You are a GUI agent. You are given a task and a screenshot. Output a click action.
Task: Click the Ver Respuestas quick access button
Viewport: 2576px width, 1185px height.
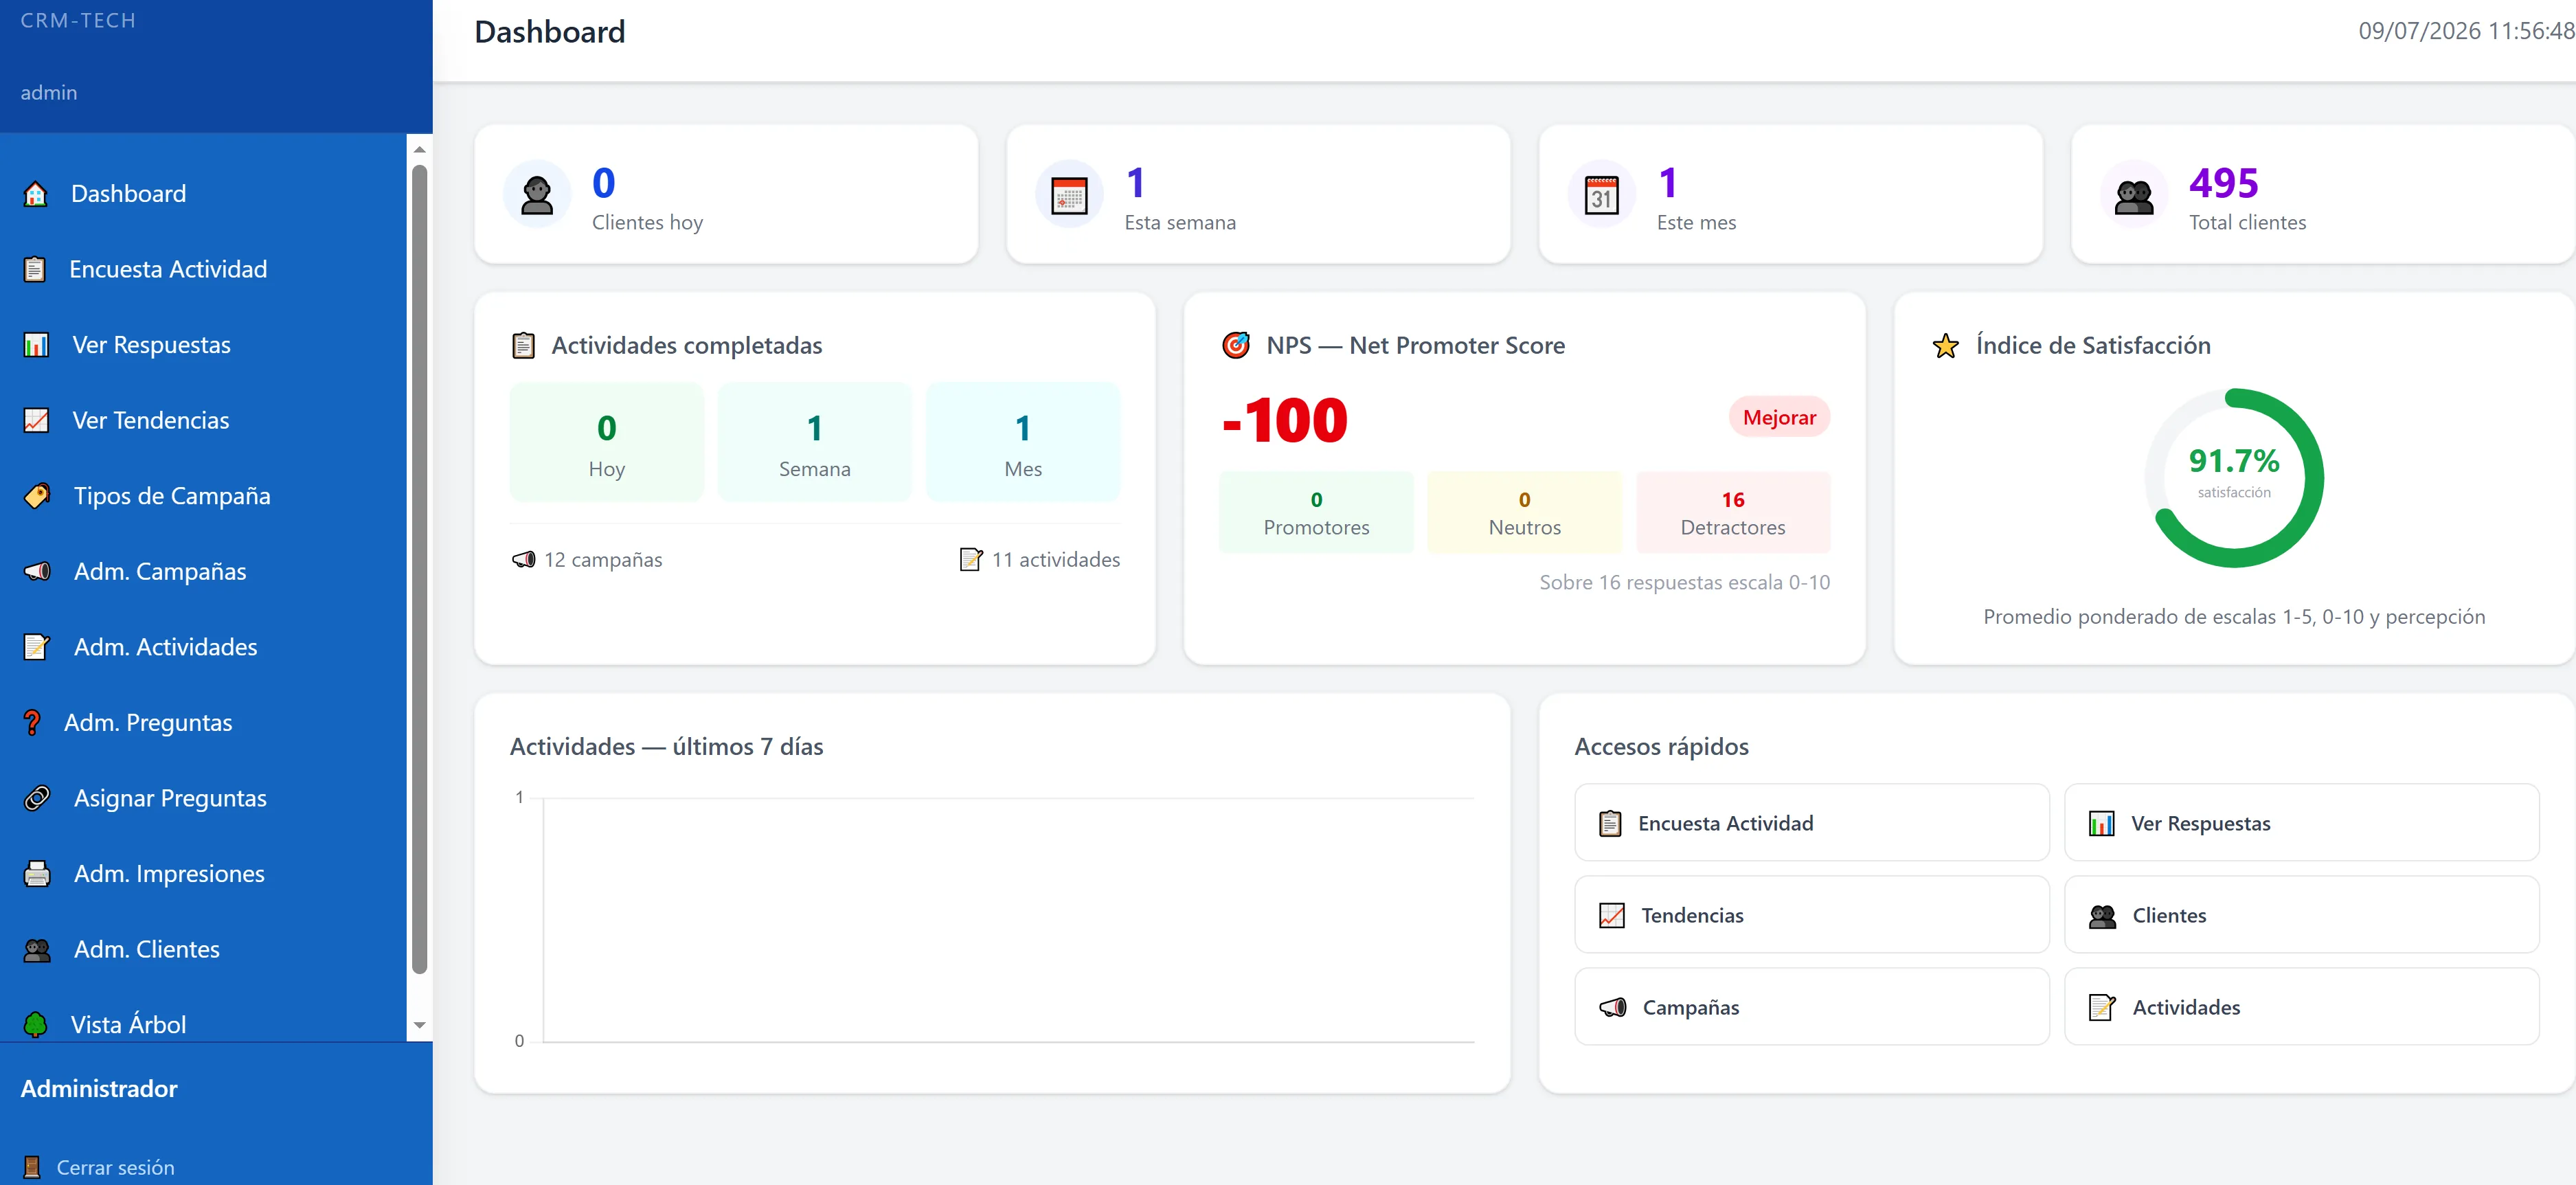(x=2301, y=823)
